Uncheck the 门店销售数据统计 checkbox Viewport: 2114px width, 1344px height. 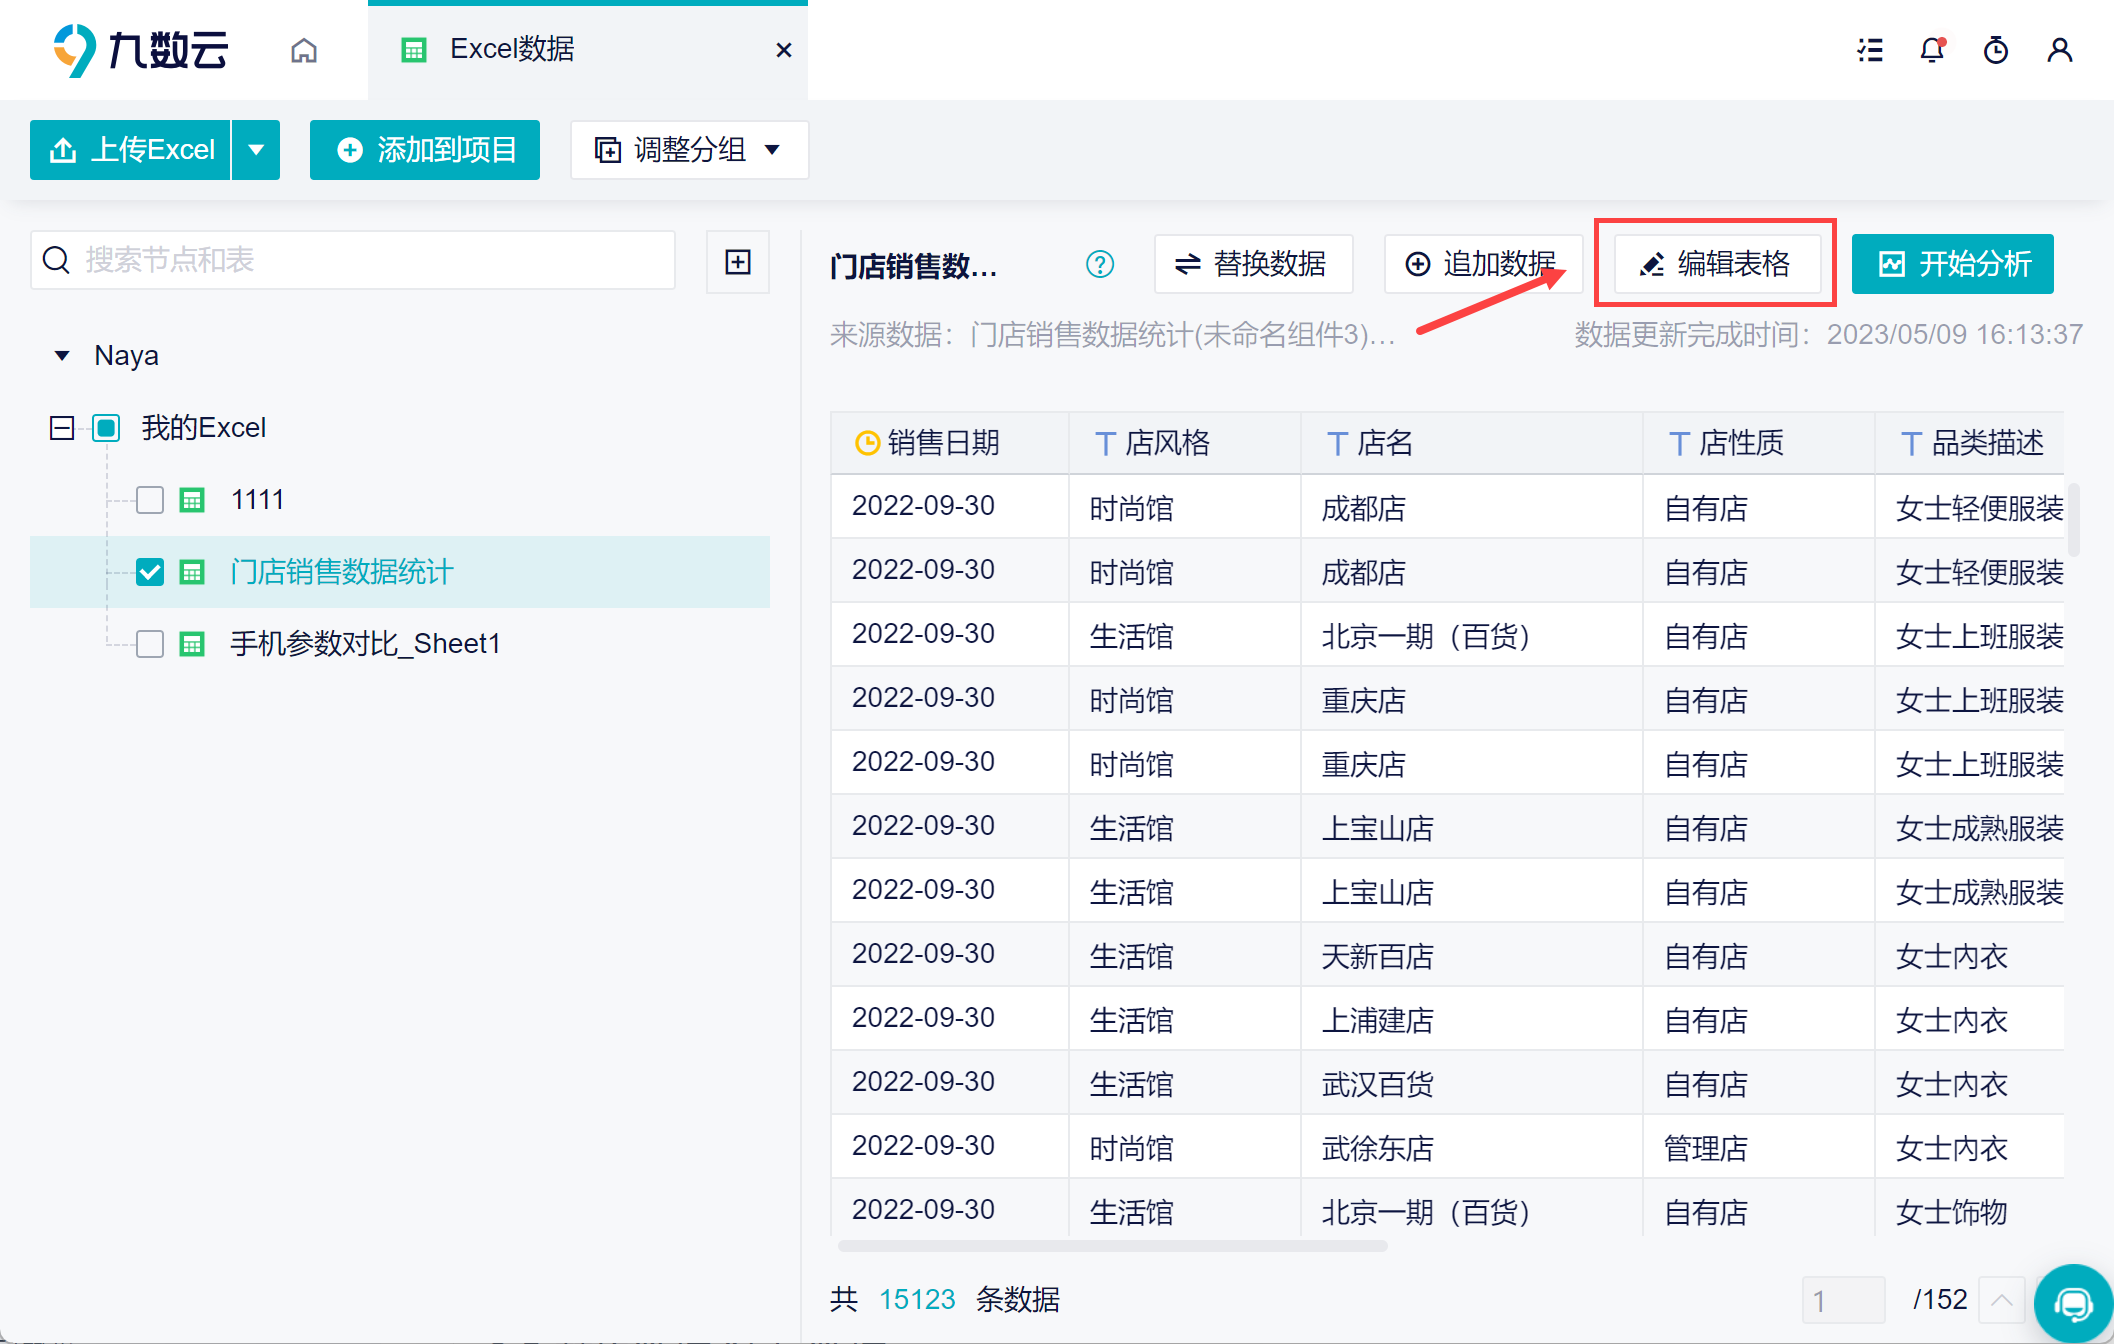(x=150, y=572)
